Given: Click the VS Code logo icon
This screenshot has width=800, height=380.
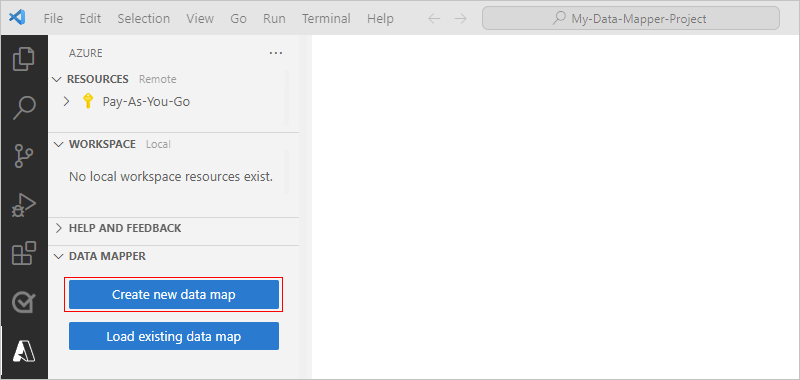Looking at the screenshot, I should tap(17, 18).
